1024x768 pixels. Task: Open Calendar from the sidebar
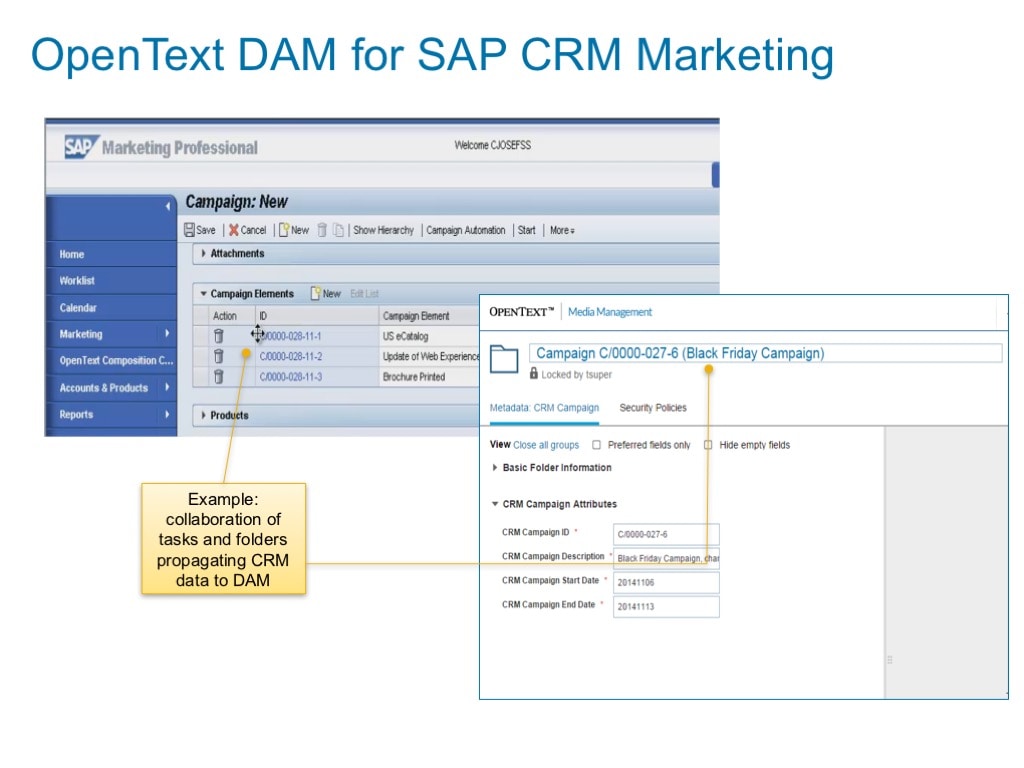click(78, 308)
